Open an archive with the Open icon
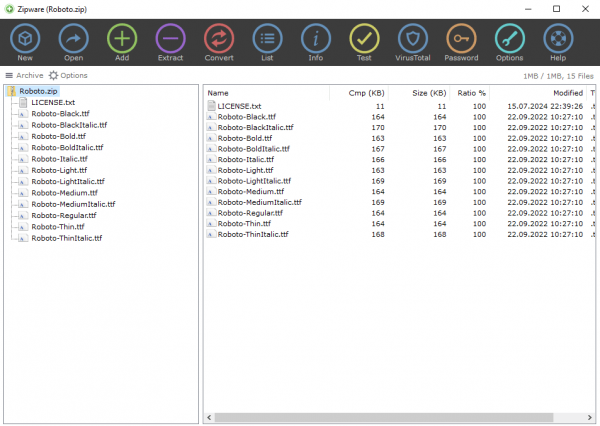The width and height of the screenshot is (600, 426). [x=73, y=39]
